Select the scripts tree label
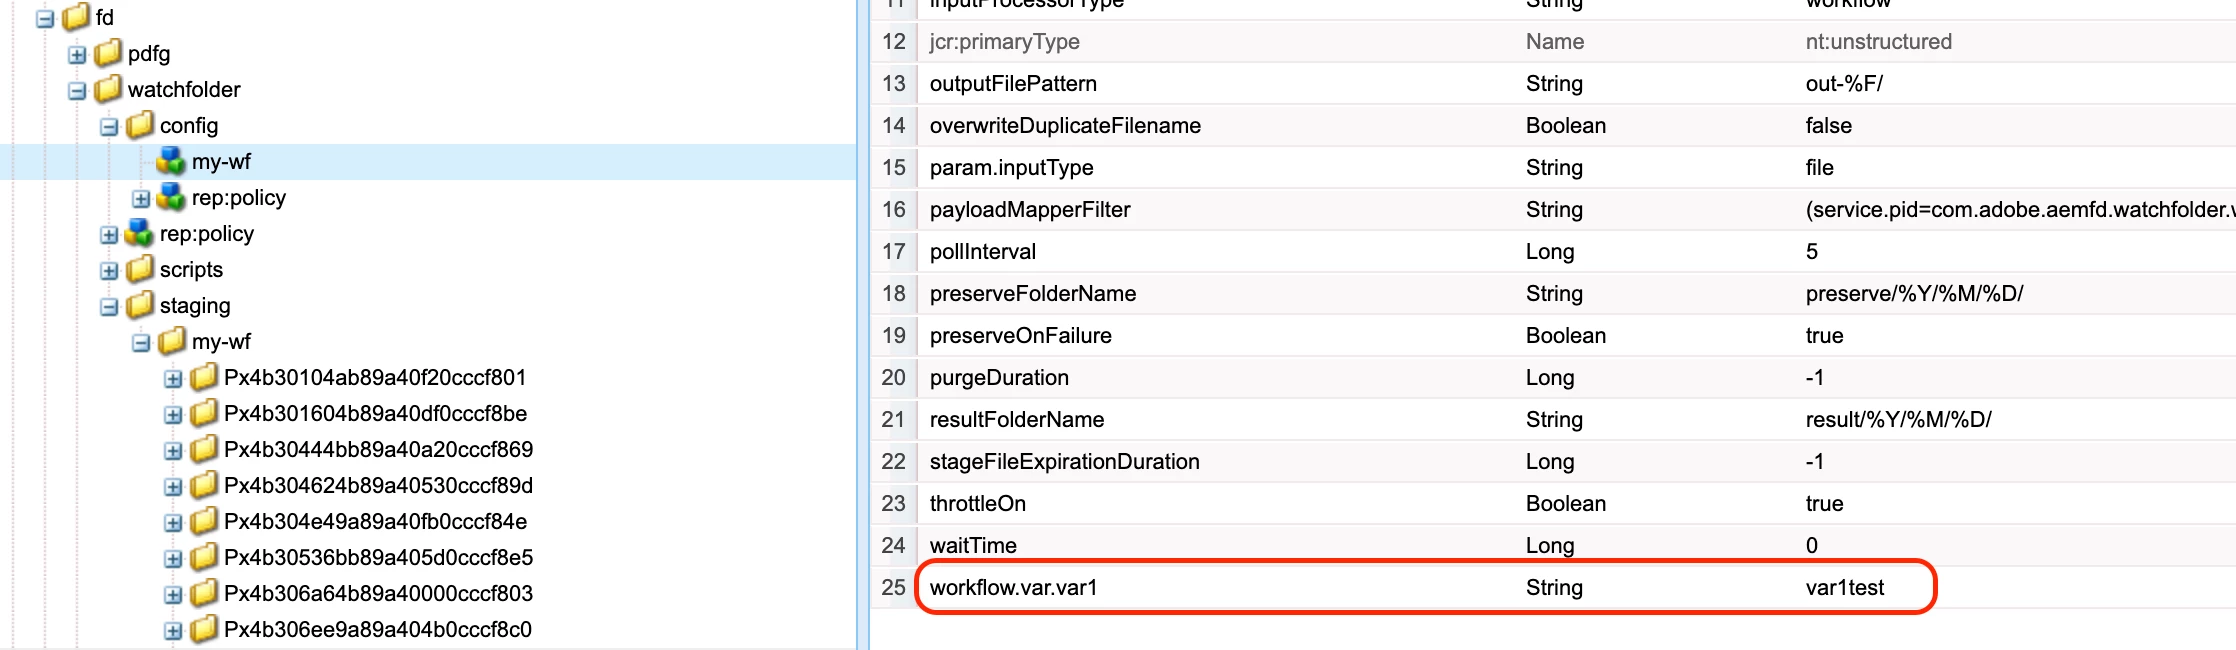The width and height of the screenshot is (2236, 650). point(191,270)
